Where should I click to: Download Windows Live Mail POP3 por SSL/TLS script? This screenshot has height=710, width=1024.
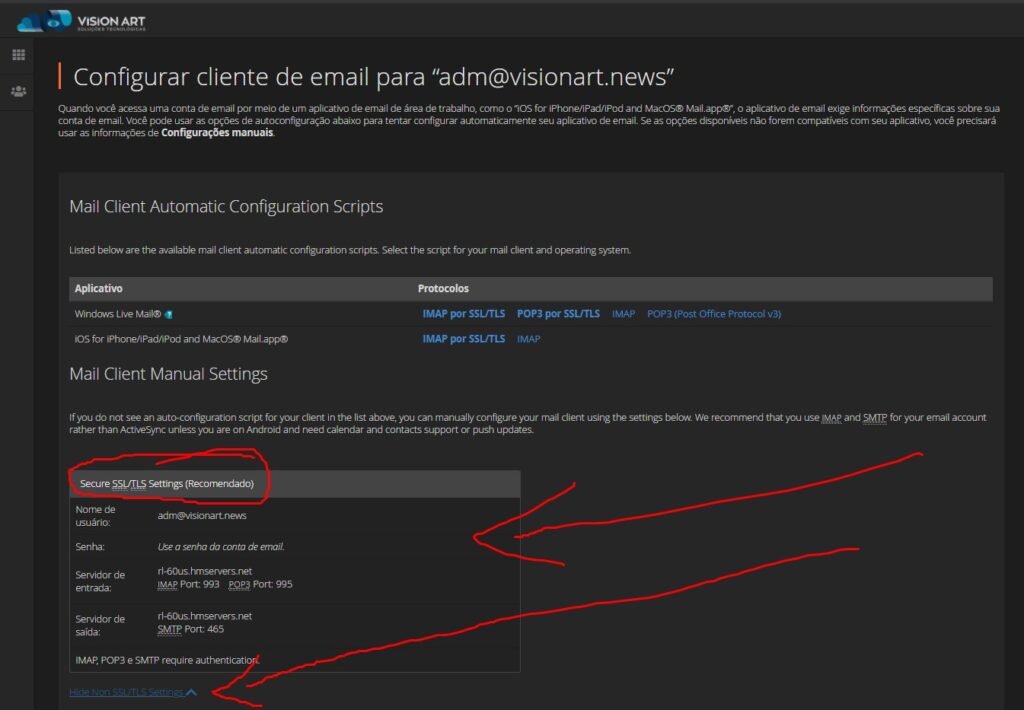(558, 314)
